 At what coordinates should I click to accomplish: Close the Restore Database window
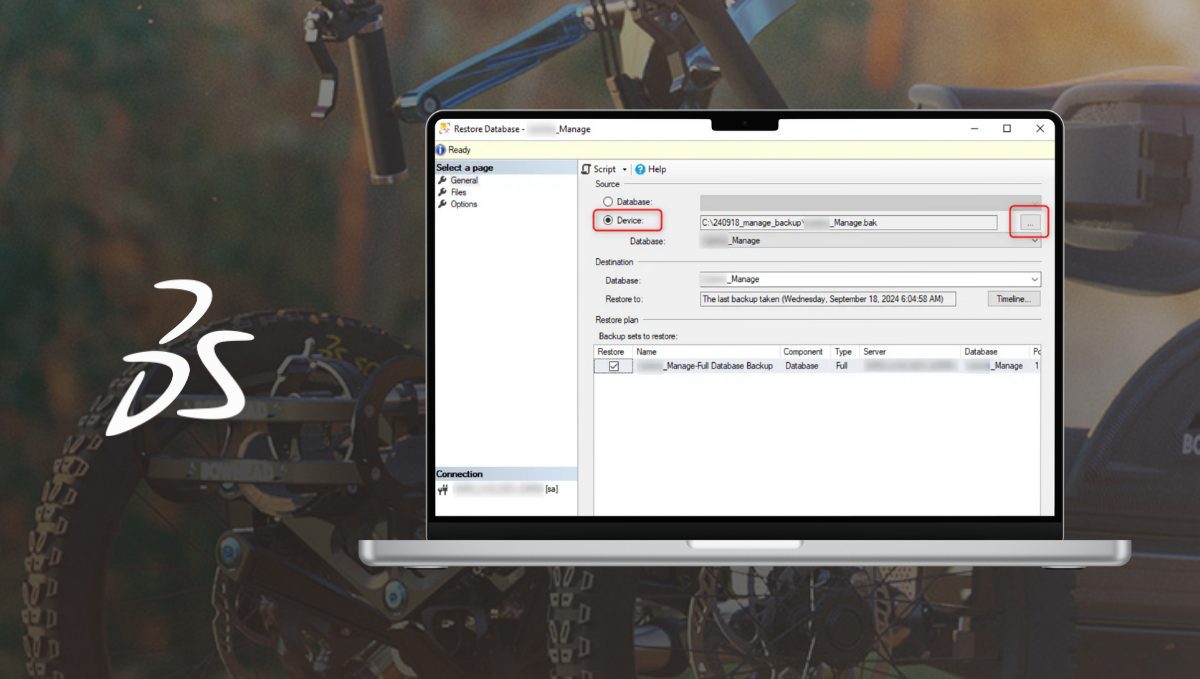1040,129
